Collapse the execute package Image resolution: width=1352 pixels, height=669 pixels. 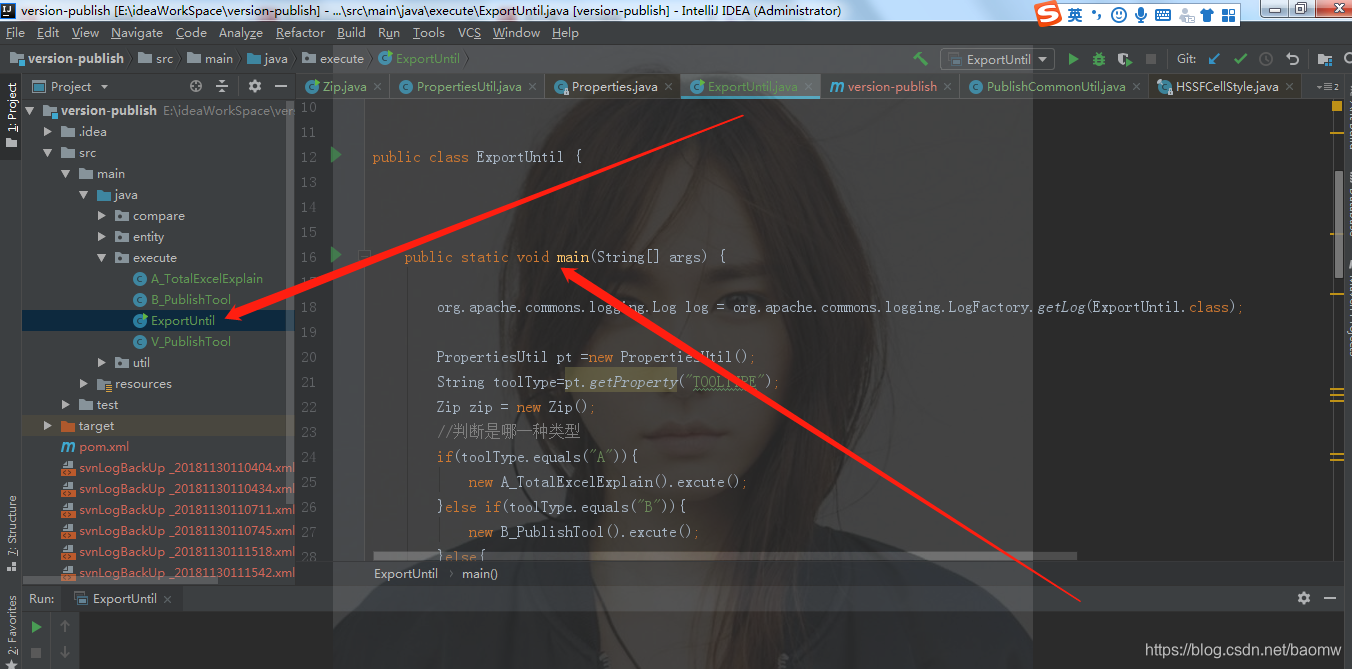point(102,257)
